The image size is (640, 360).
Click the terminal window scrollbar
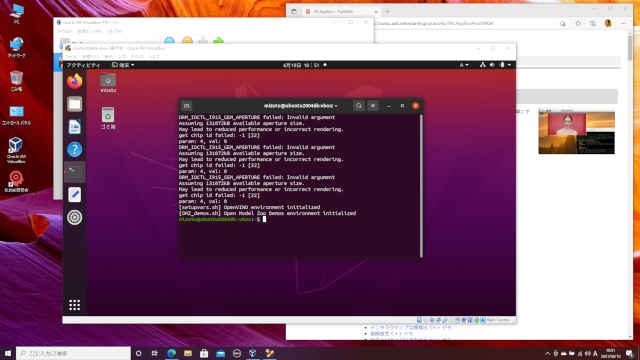[421, 186]
